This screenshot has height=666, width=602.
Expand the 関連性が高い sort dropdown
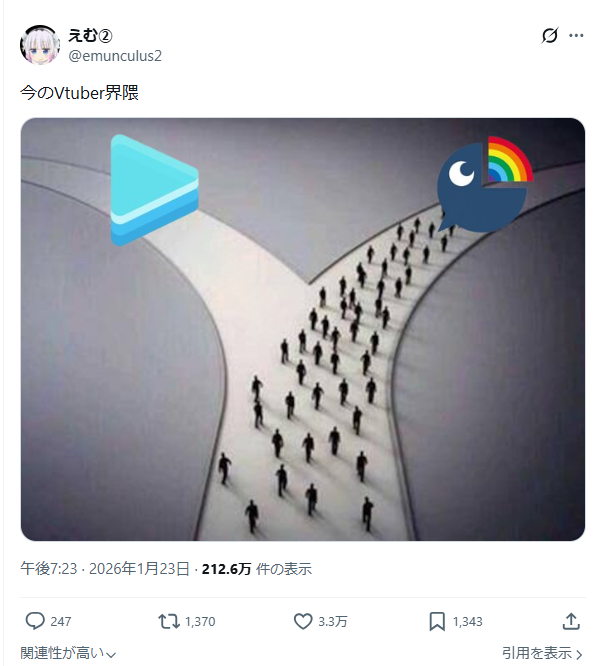click(68, 653)
